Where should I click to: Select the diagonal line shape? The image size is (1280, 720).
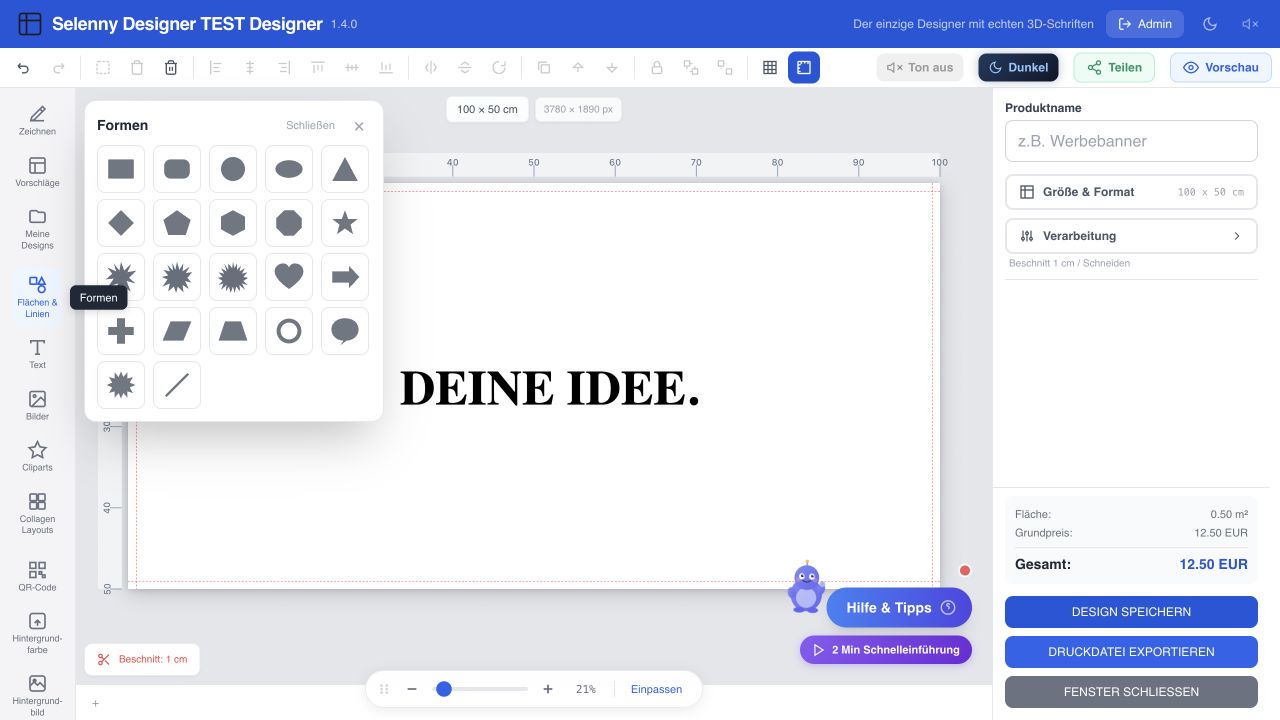point(177,385)
